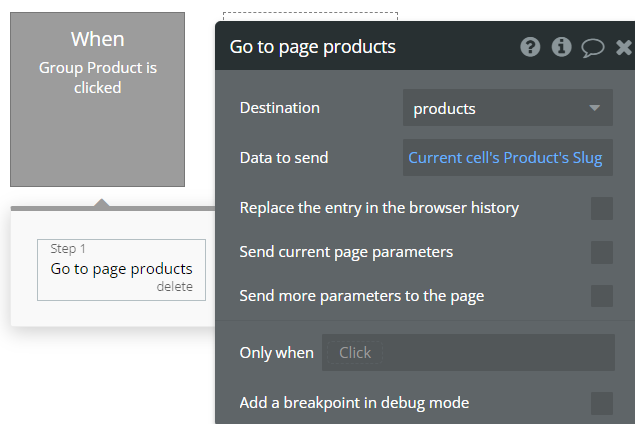Expand the Destination dropdown arrow
Image resolution: width=635 pixels, height=424 pixels.
click(595, 108)
